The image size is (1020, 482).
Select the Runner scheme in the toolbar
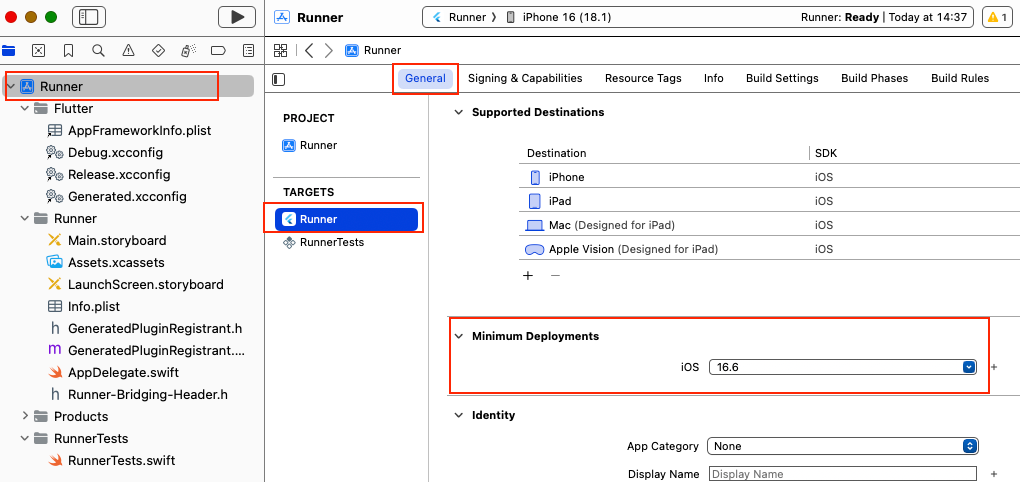point(459,17)
